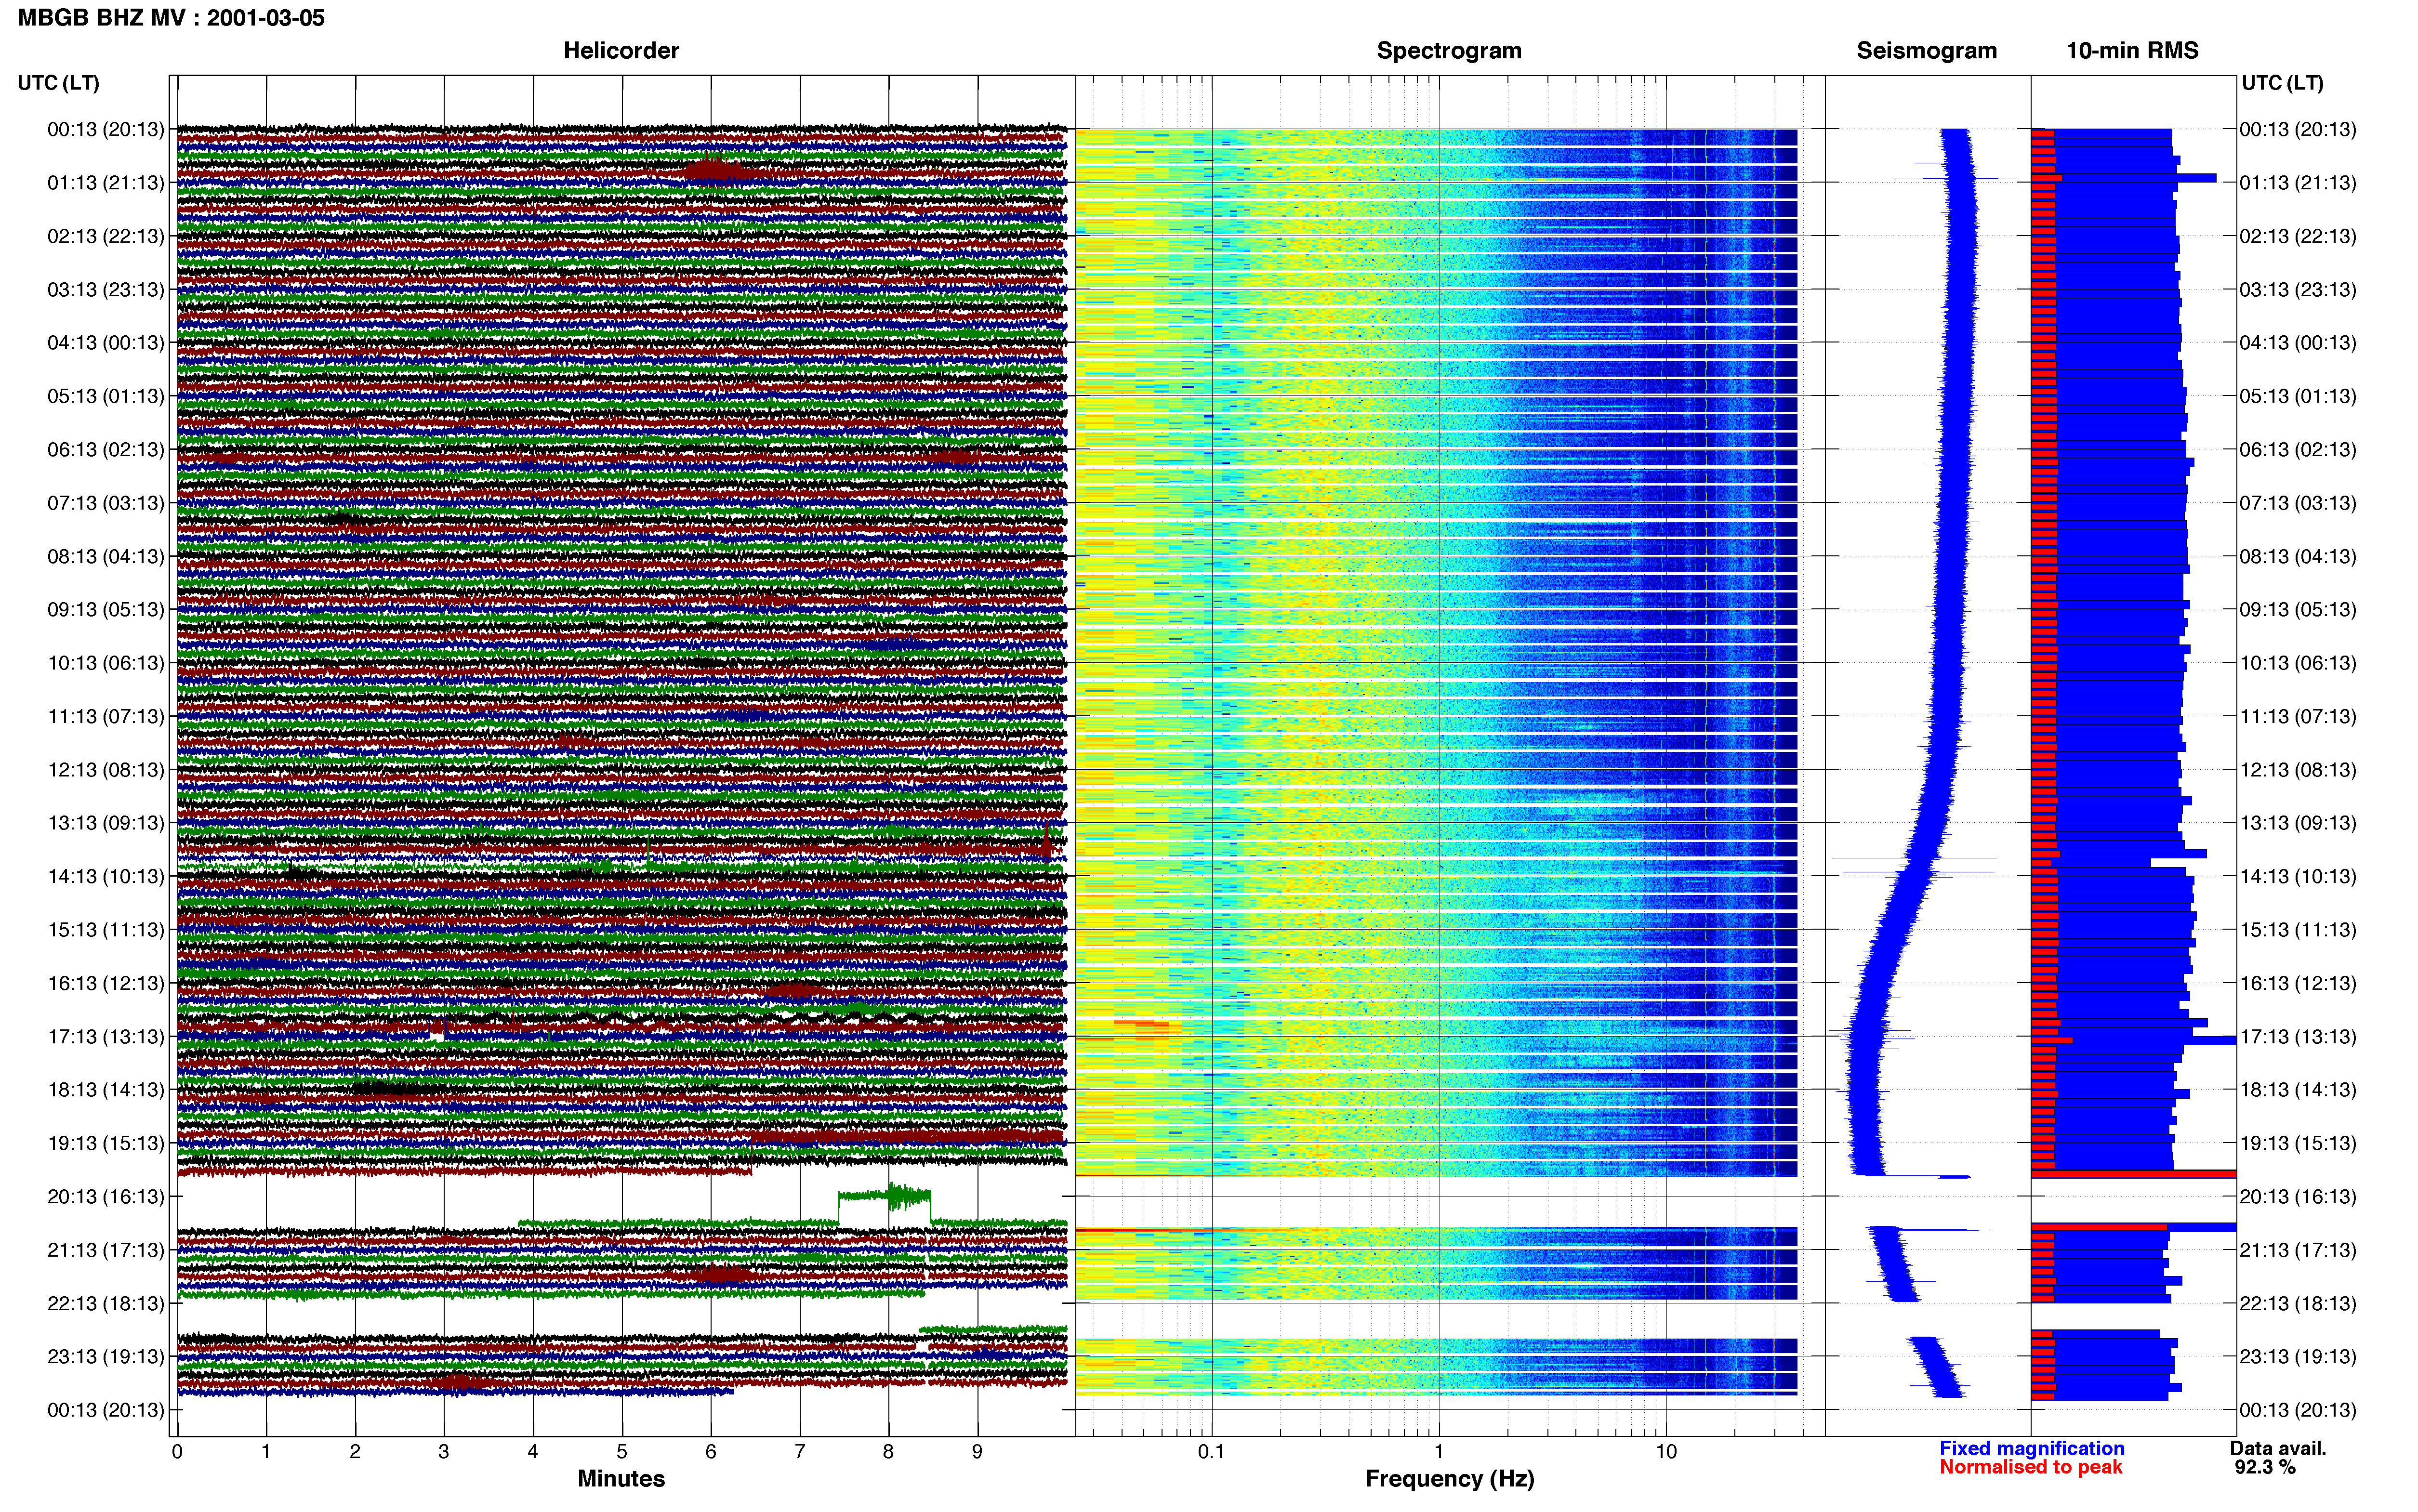The image size is (2418, 1512).
Task: Click right time label '14:13 (10:13)'
Action: tap(2298, 877)
